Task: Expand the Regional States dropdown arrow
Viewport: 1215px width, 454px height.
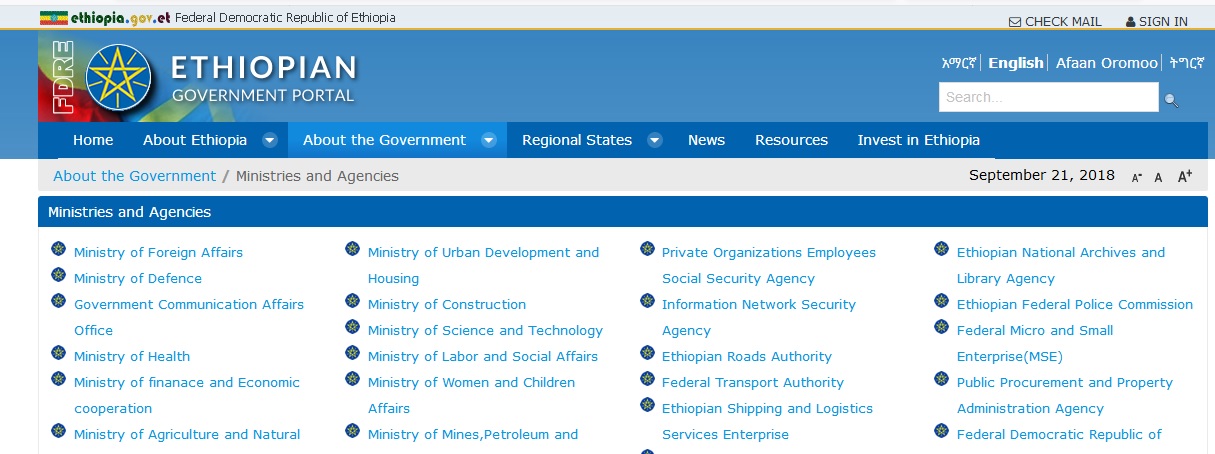Action: [x=655, y=140]
